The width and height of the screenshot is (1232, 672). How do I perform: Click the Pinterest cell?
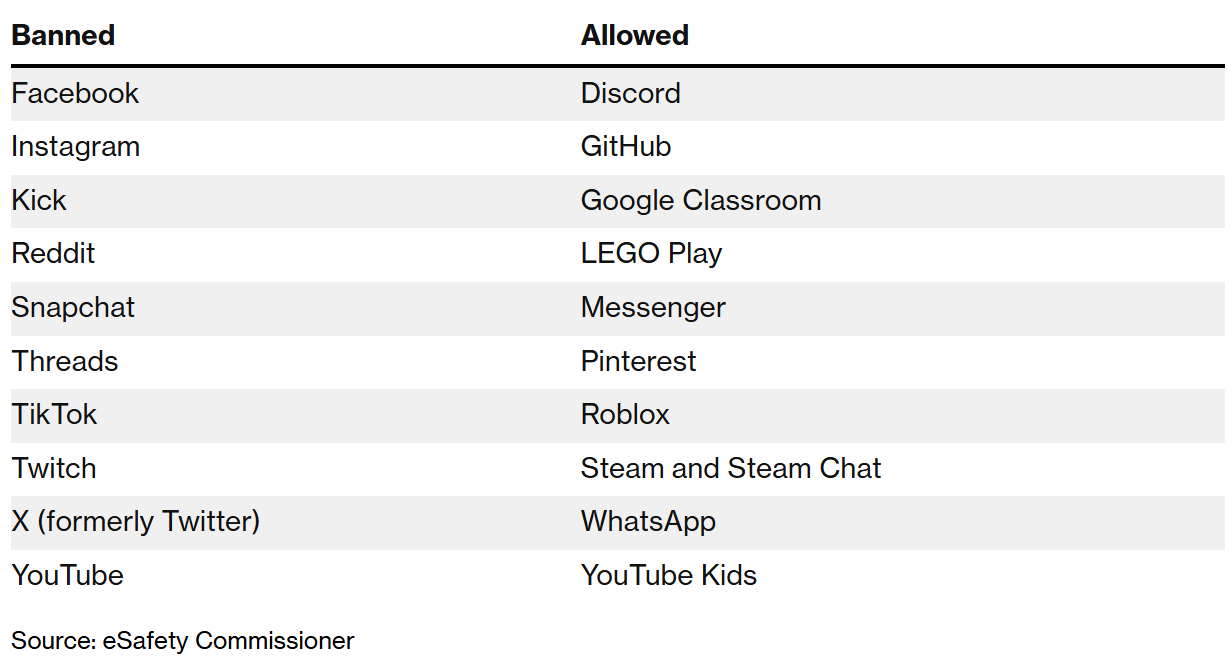pos(638,361)
